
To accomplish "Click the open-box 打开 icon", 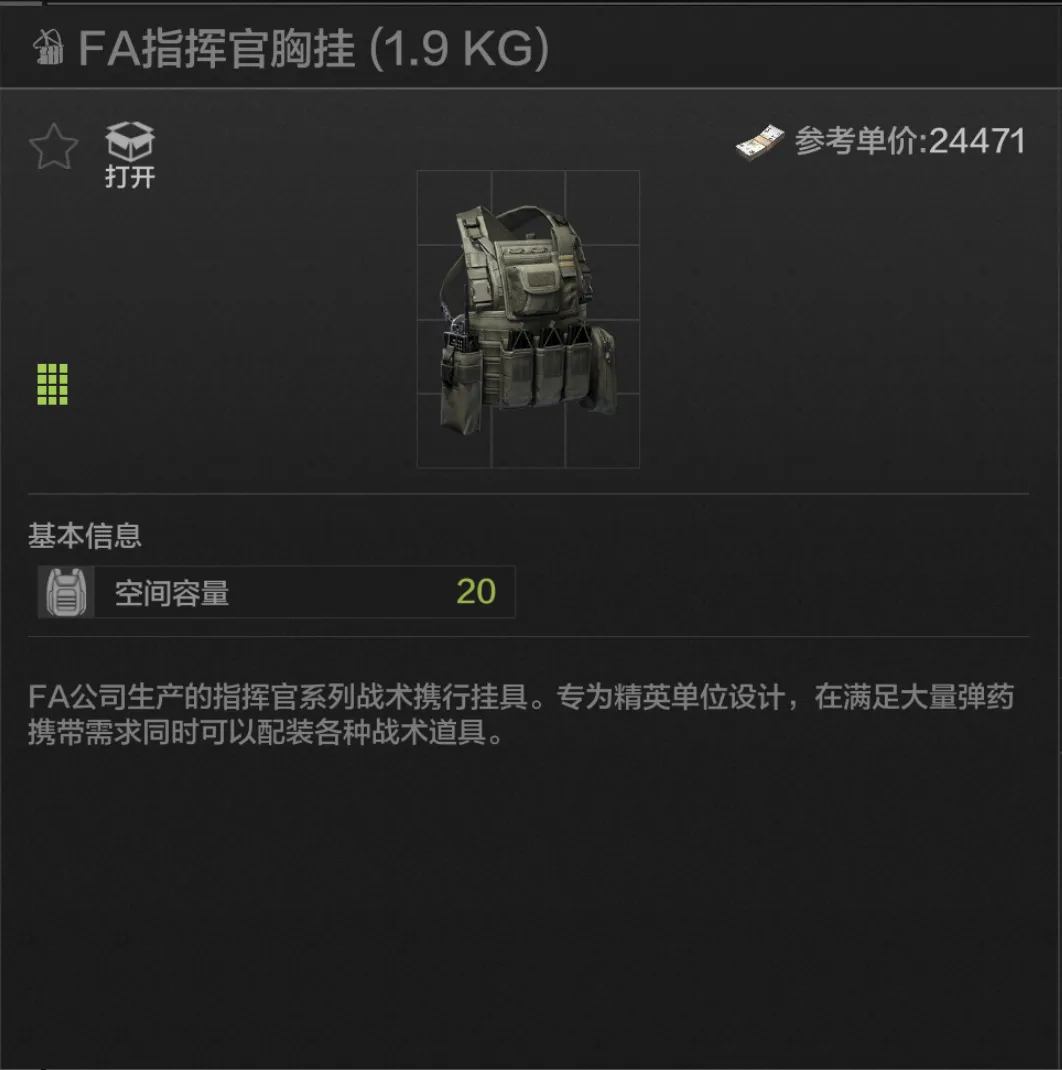I will pyautogui.click(x=130, y=141).
